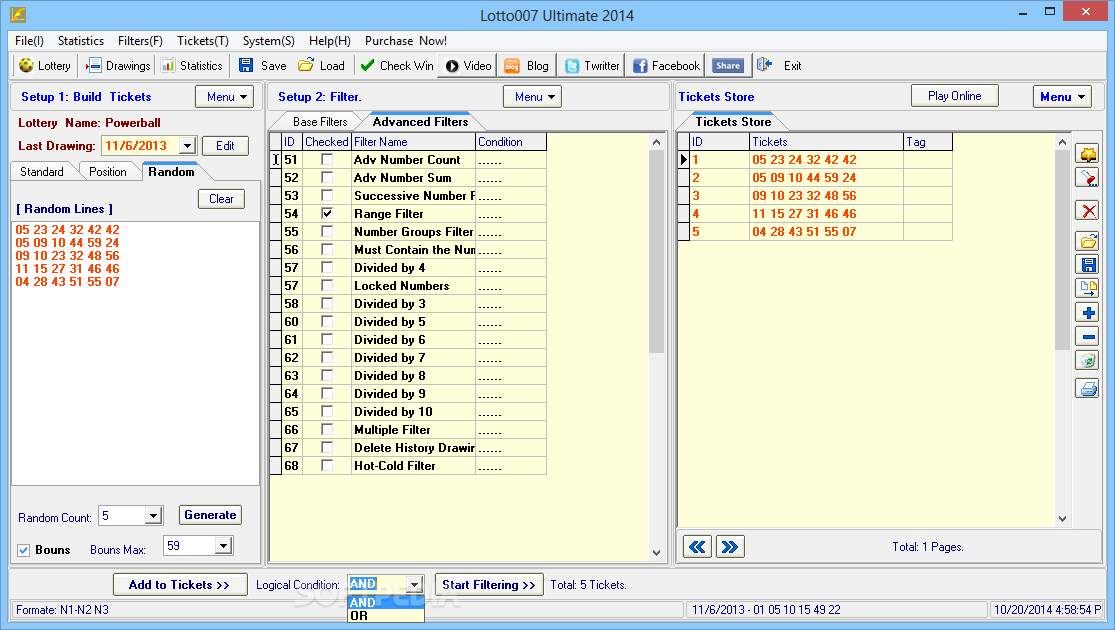Screen dimensions: 1115x630
Task: Check the Hot-Cold Filter checkbox
Action: (x=327, y=465)
